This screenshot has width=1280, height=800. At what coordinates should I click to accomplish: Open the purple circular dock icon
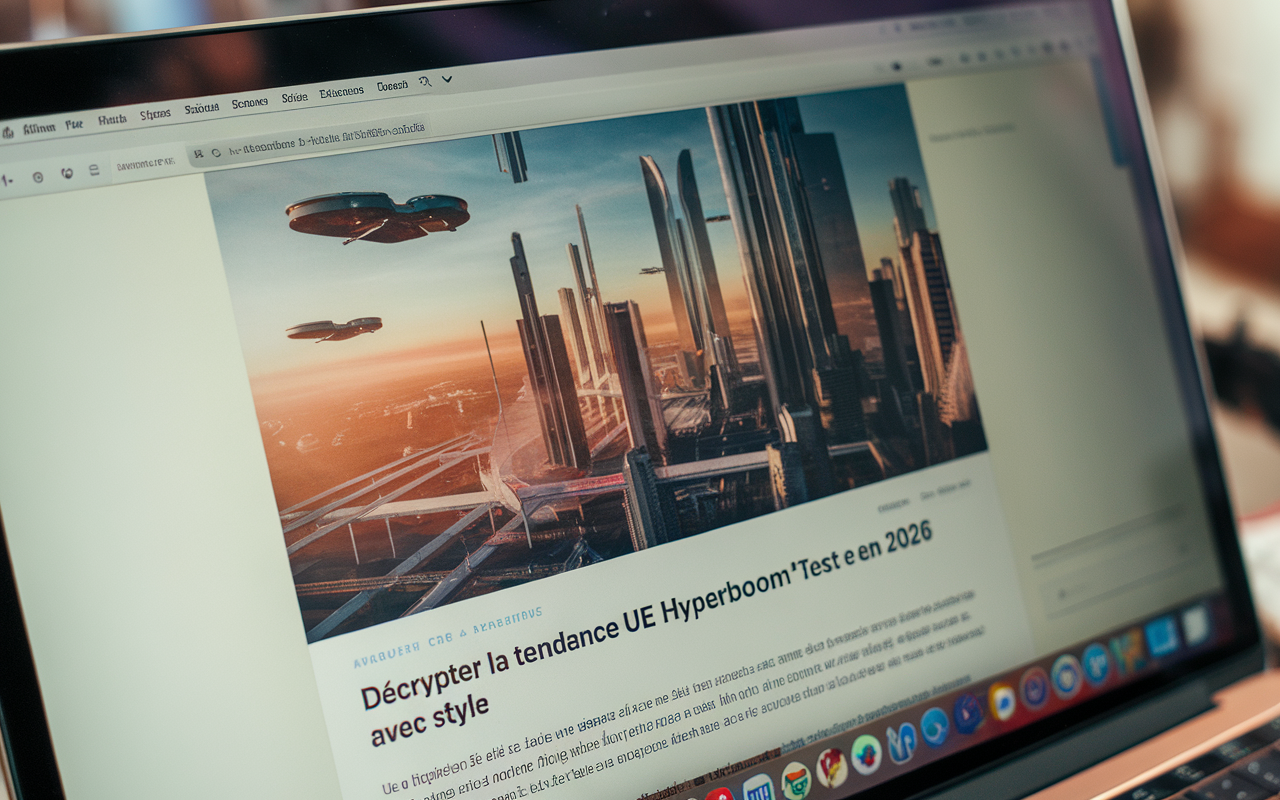pos(1034,688)
